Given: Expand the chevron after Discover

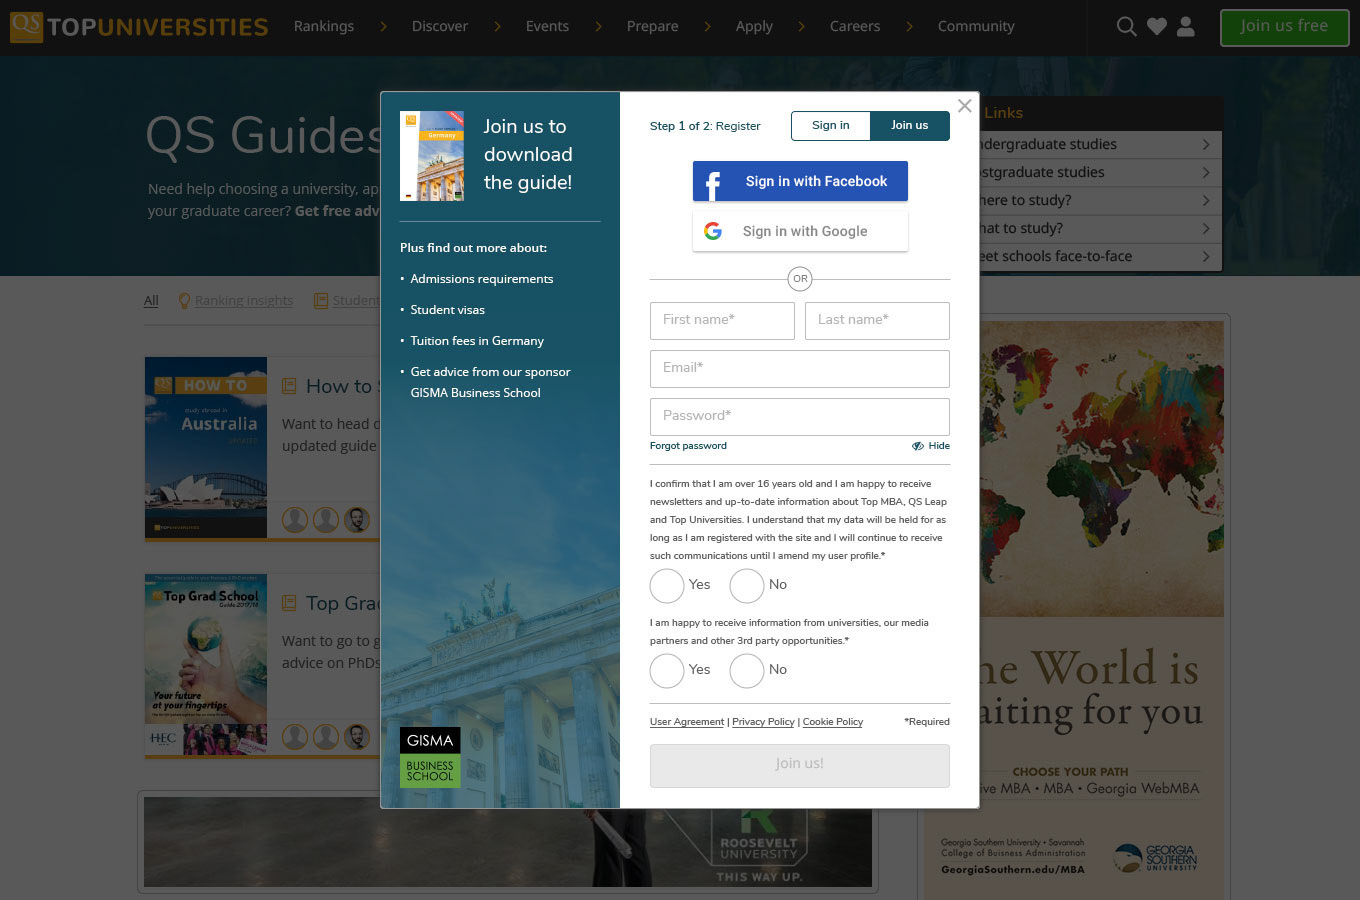Looking at the screenshot, I should [x=497, y=27].
